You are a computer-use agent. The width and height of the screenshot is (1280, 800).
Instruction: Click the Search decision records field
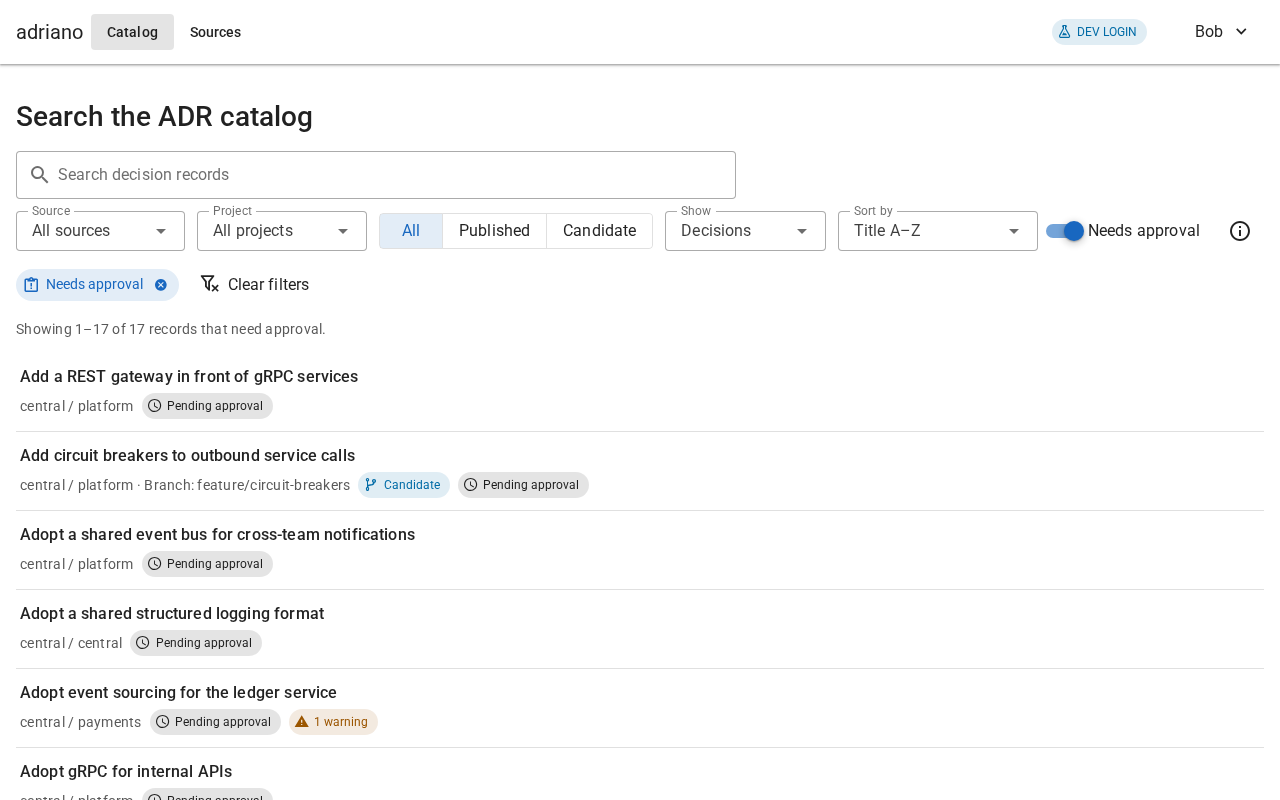376,175
